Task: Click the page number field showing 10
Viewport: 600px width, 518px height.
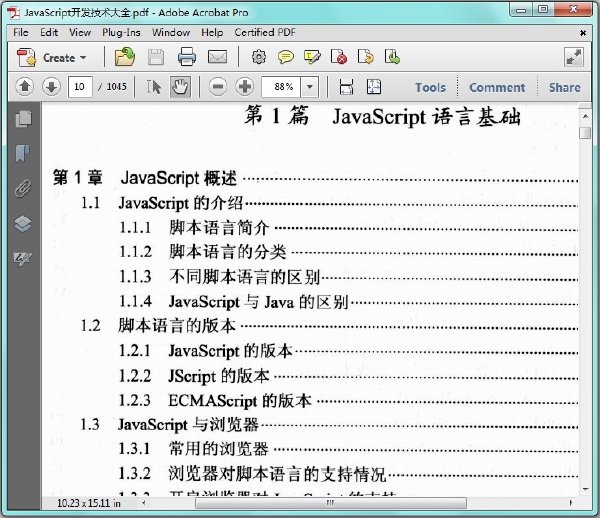Action: click(x=80, y=87)
